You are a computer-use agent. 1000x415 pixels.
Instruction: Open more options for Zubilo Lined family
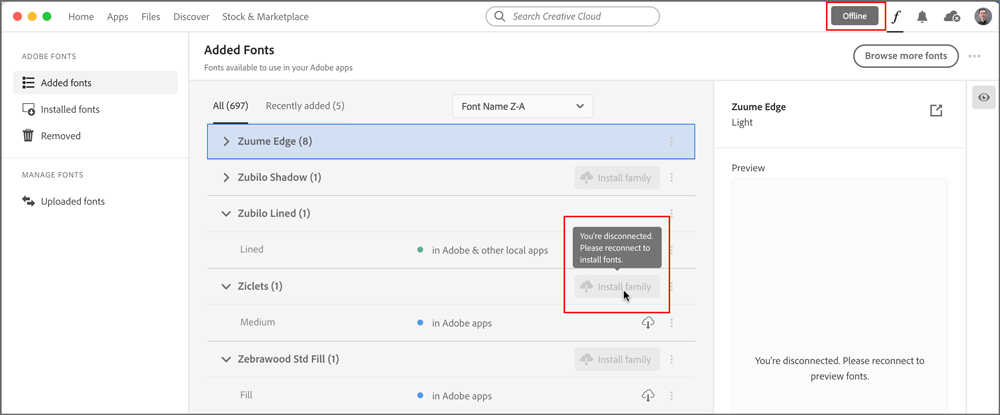[671, 214]
